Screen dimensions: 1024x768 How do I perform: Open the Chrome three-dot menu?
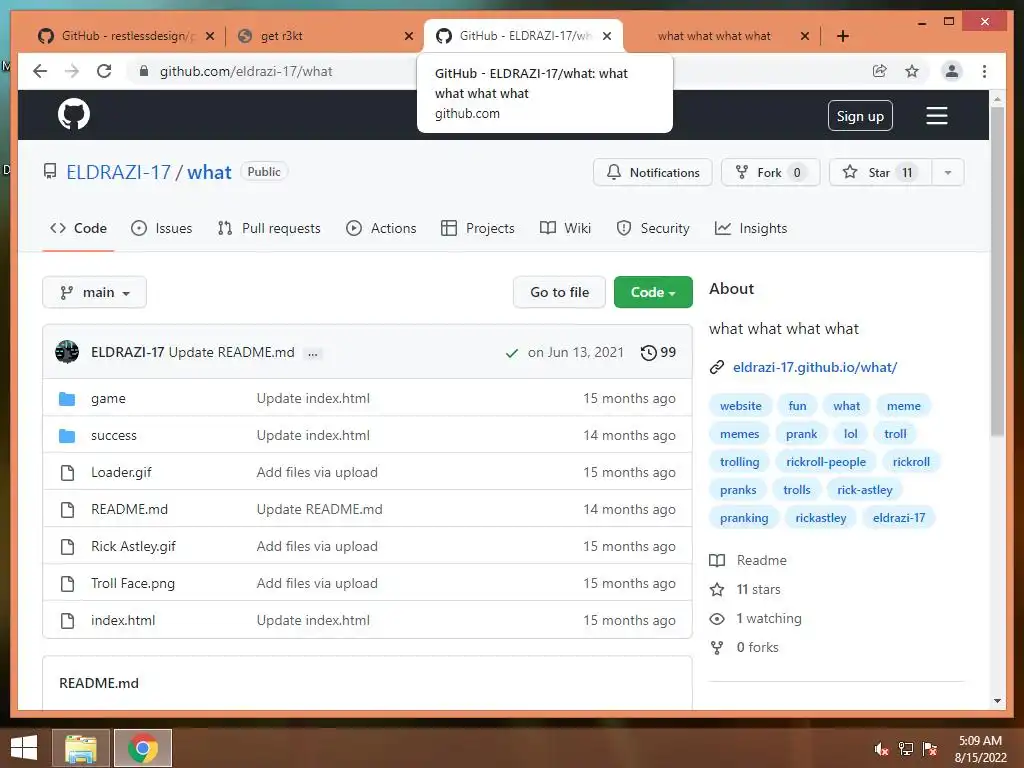point(984,71)
